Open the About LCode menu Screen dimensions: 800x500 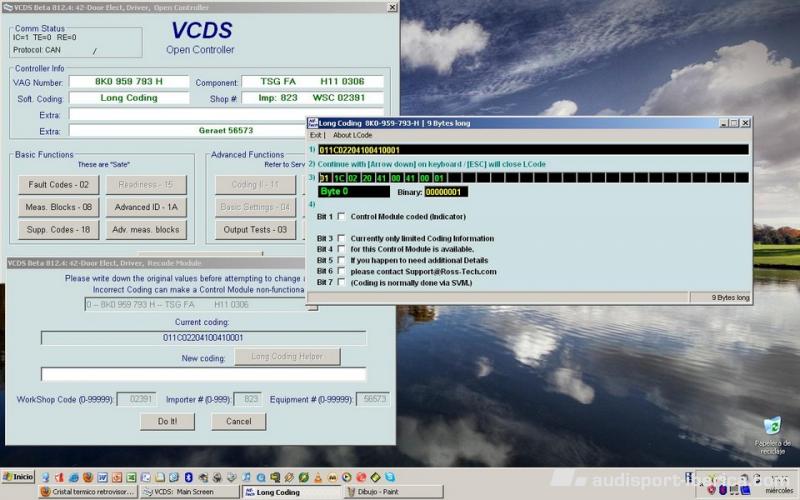(x=352, y=135)
